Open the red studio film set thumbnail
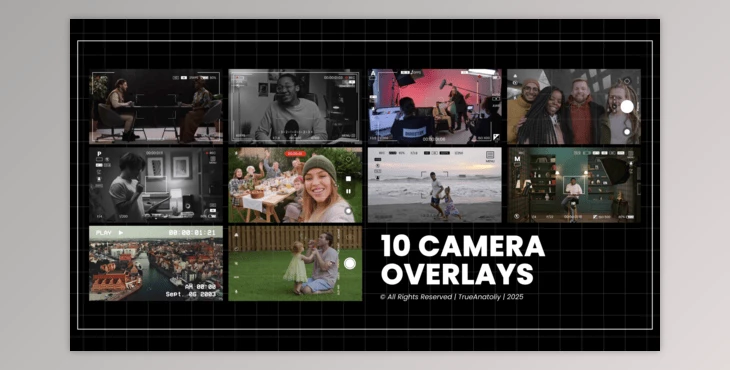 [x=434, y=107]
